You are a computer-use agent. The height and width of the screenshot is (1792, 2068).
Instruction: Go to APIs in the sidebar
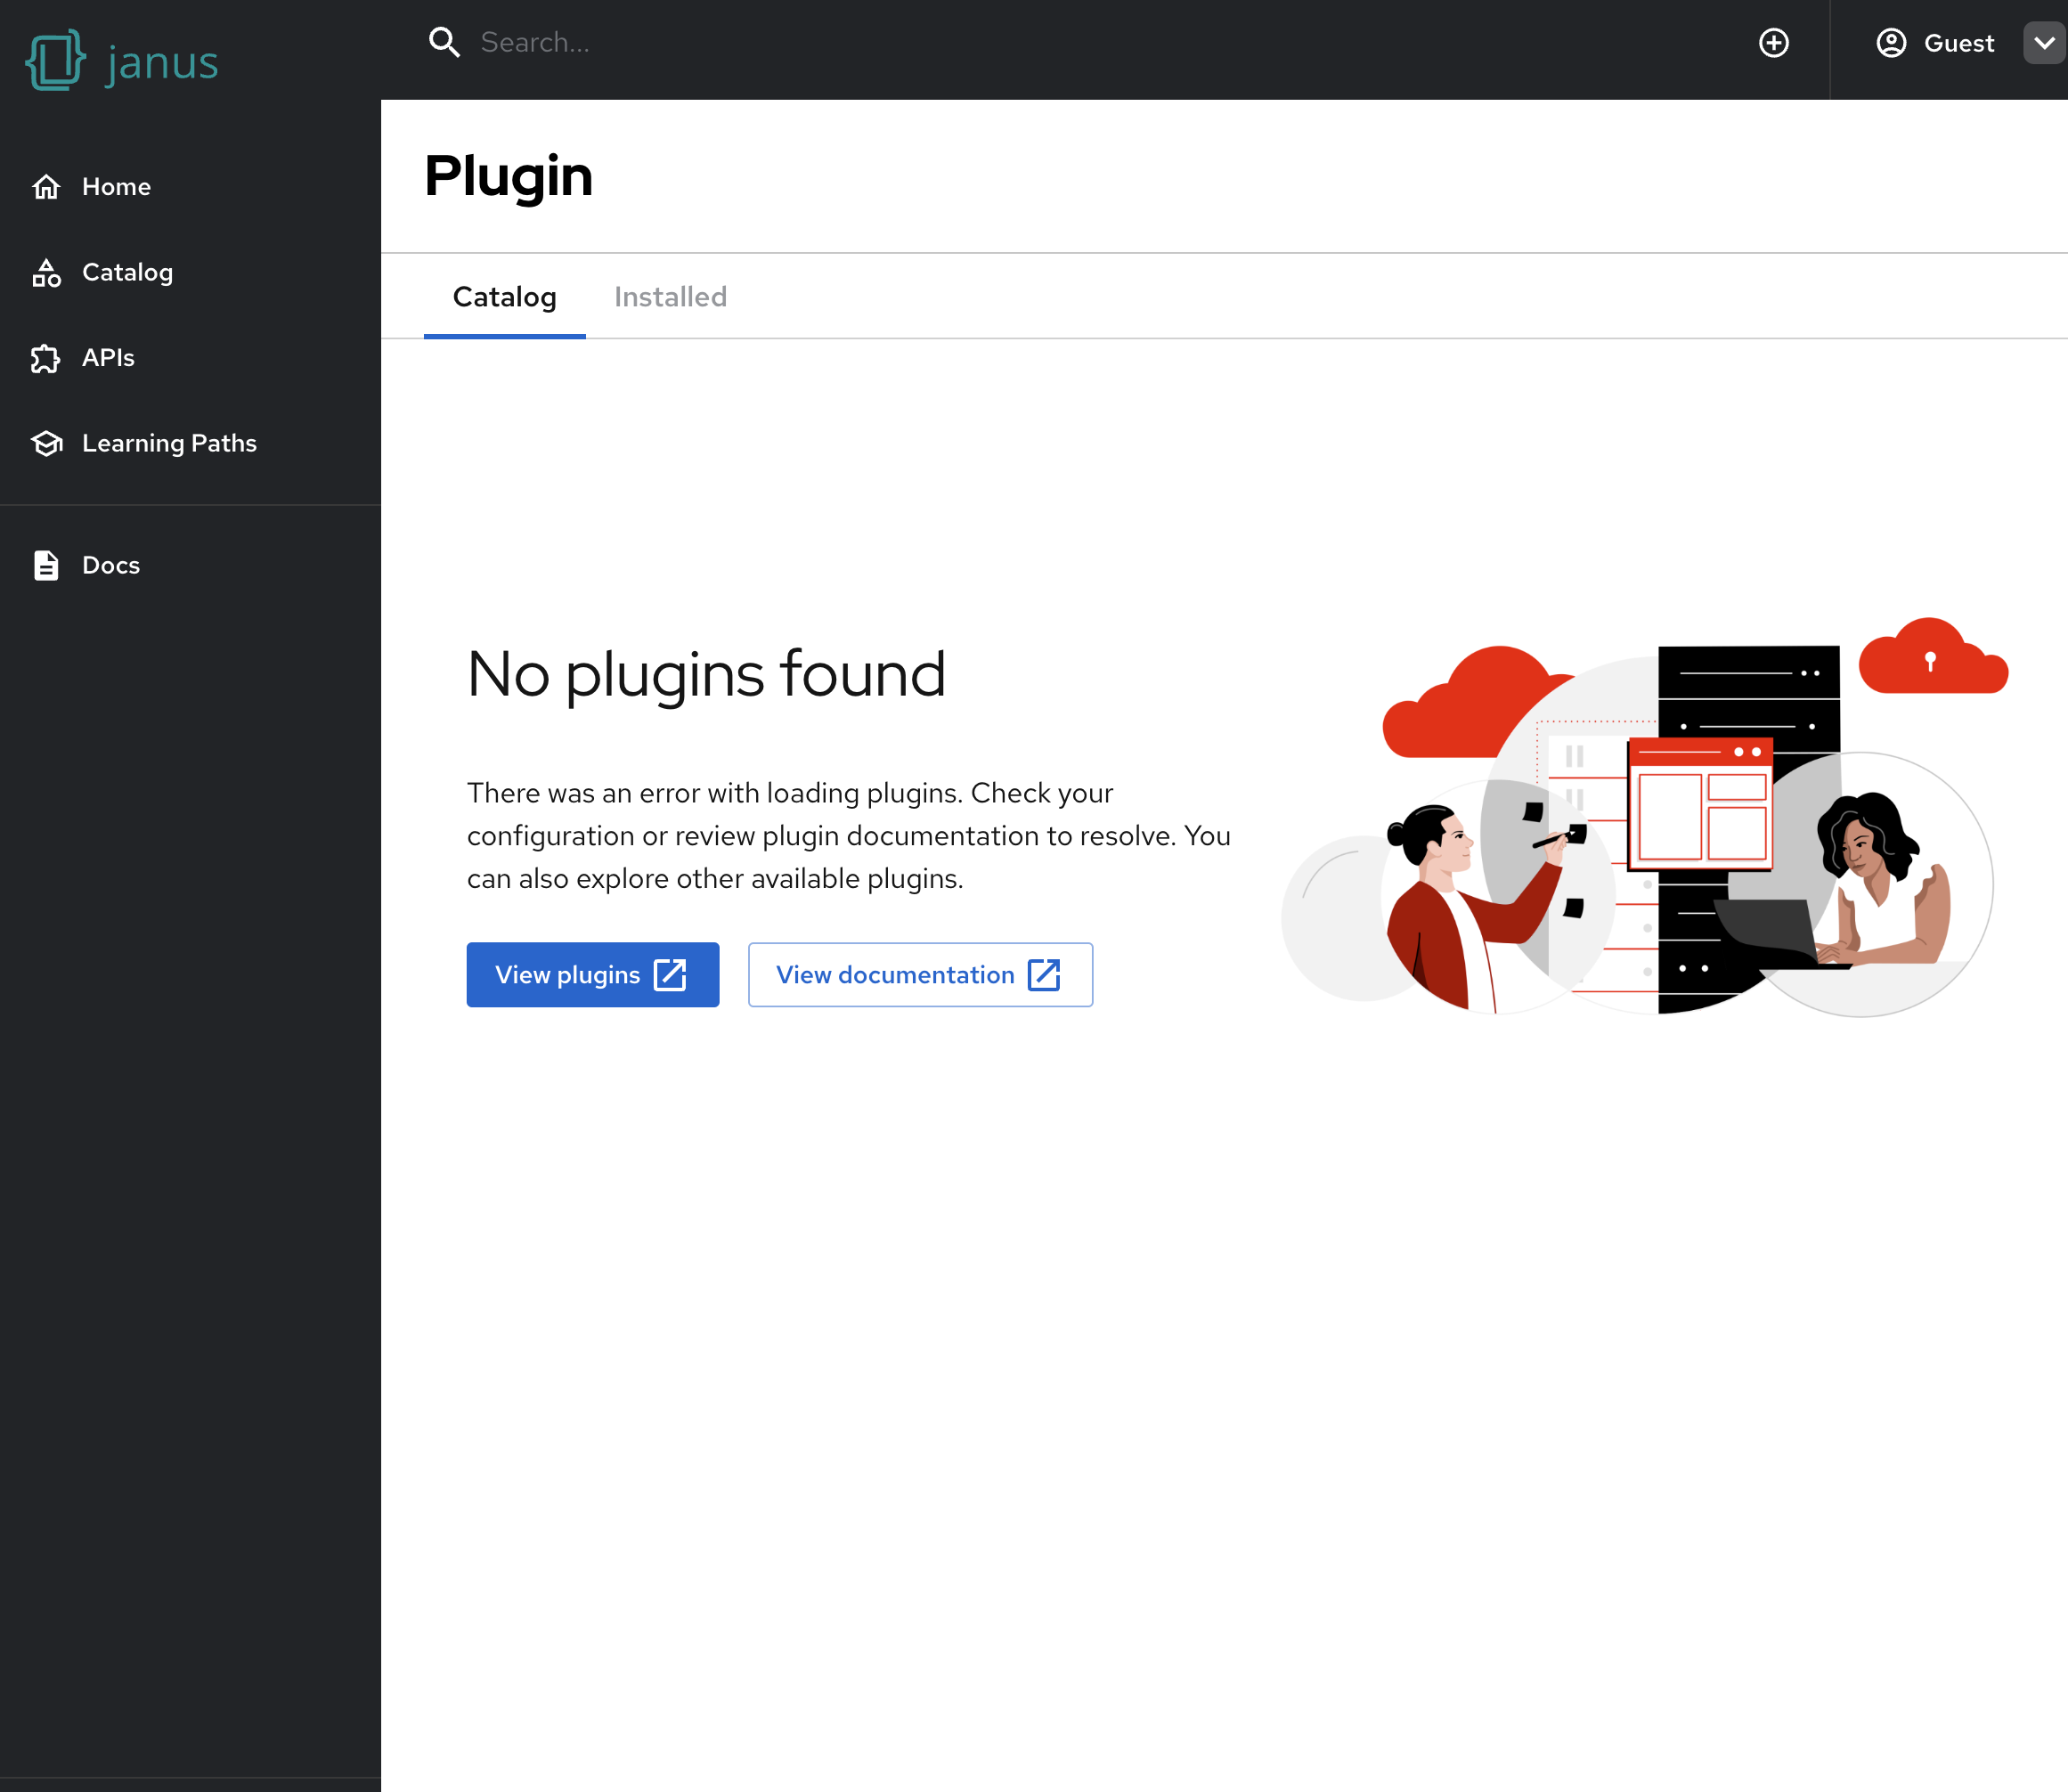pos(108,358)
